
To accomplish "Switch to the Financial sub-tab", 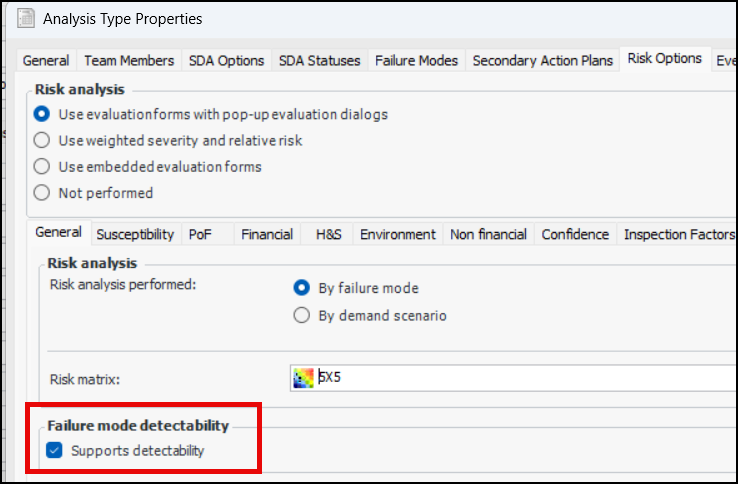I will (x=267, y=234).
